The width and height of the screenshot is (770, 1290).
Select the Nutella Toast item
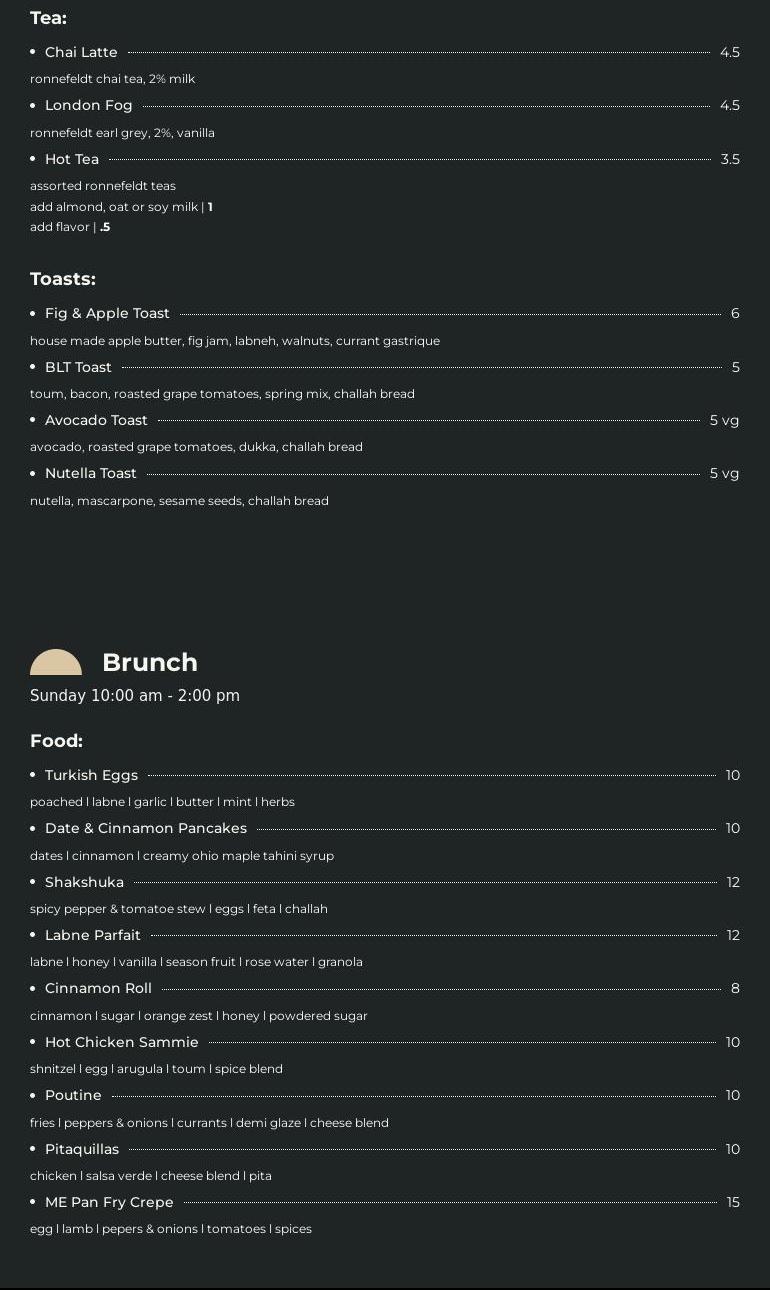[x=90, y=473]
